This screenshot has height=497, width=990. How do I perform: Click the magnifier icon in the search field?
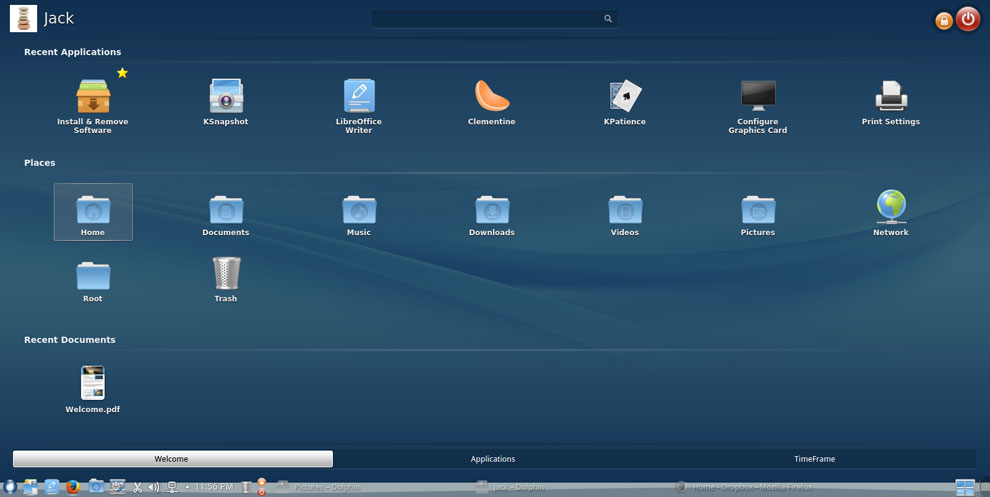tap(608, 19)
